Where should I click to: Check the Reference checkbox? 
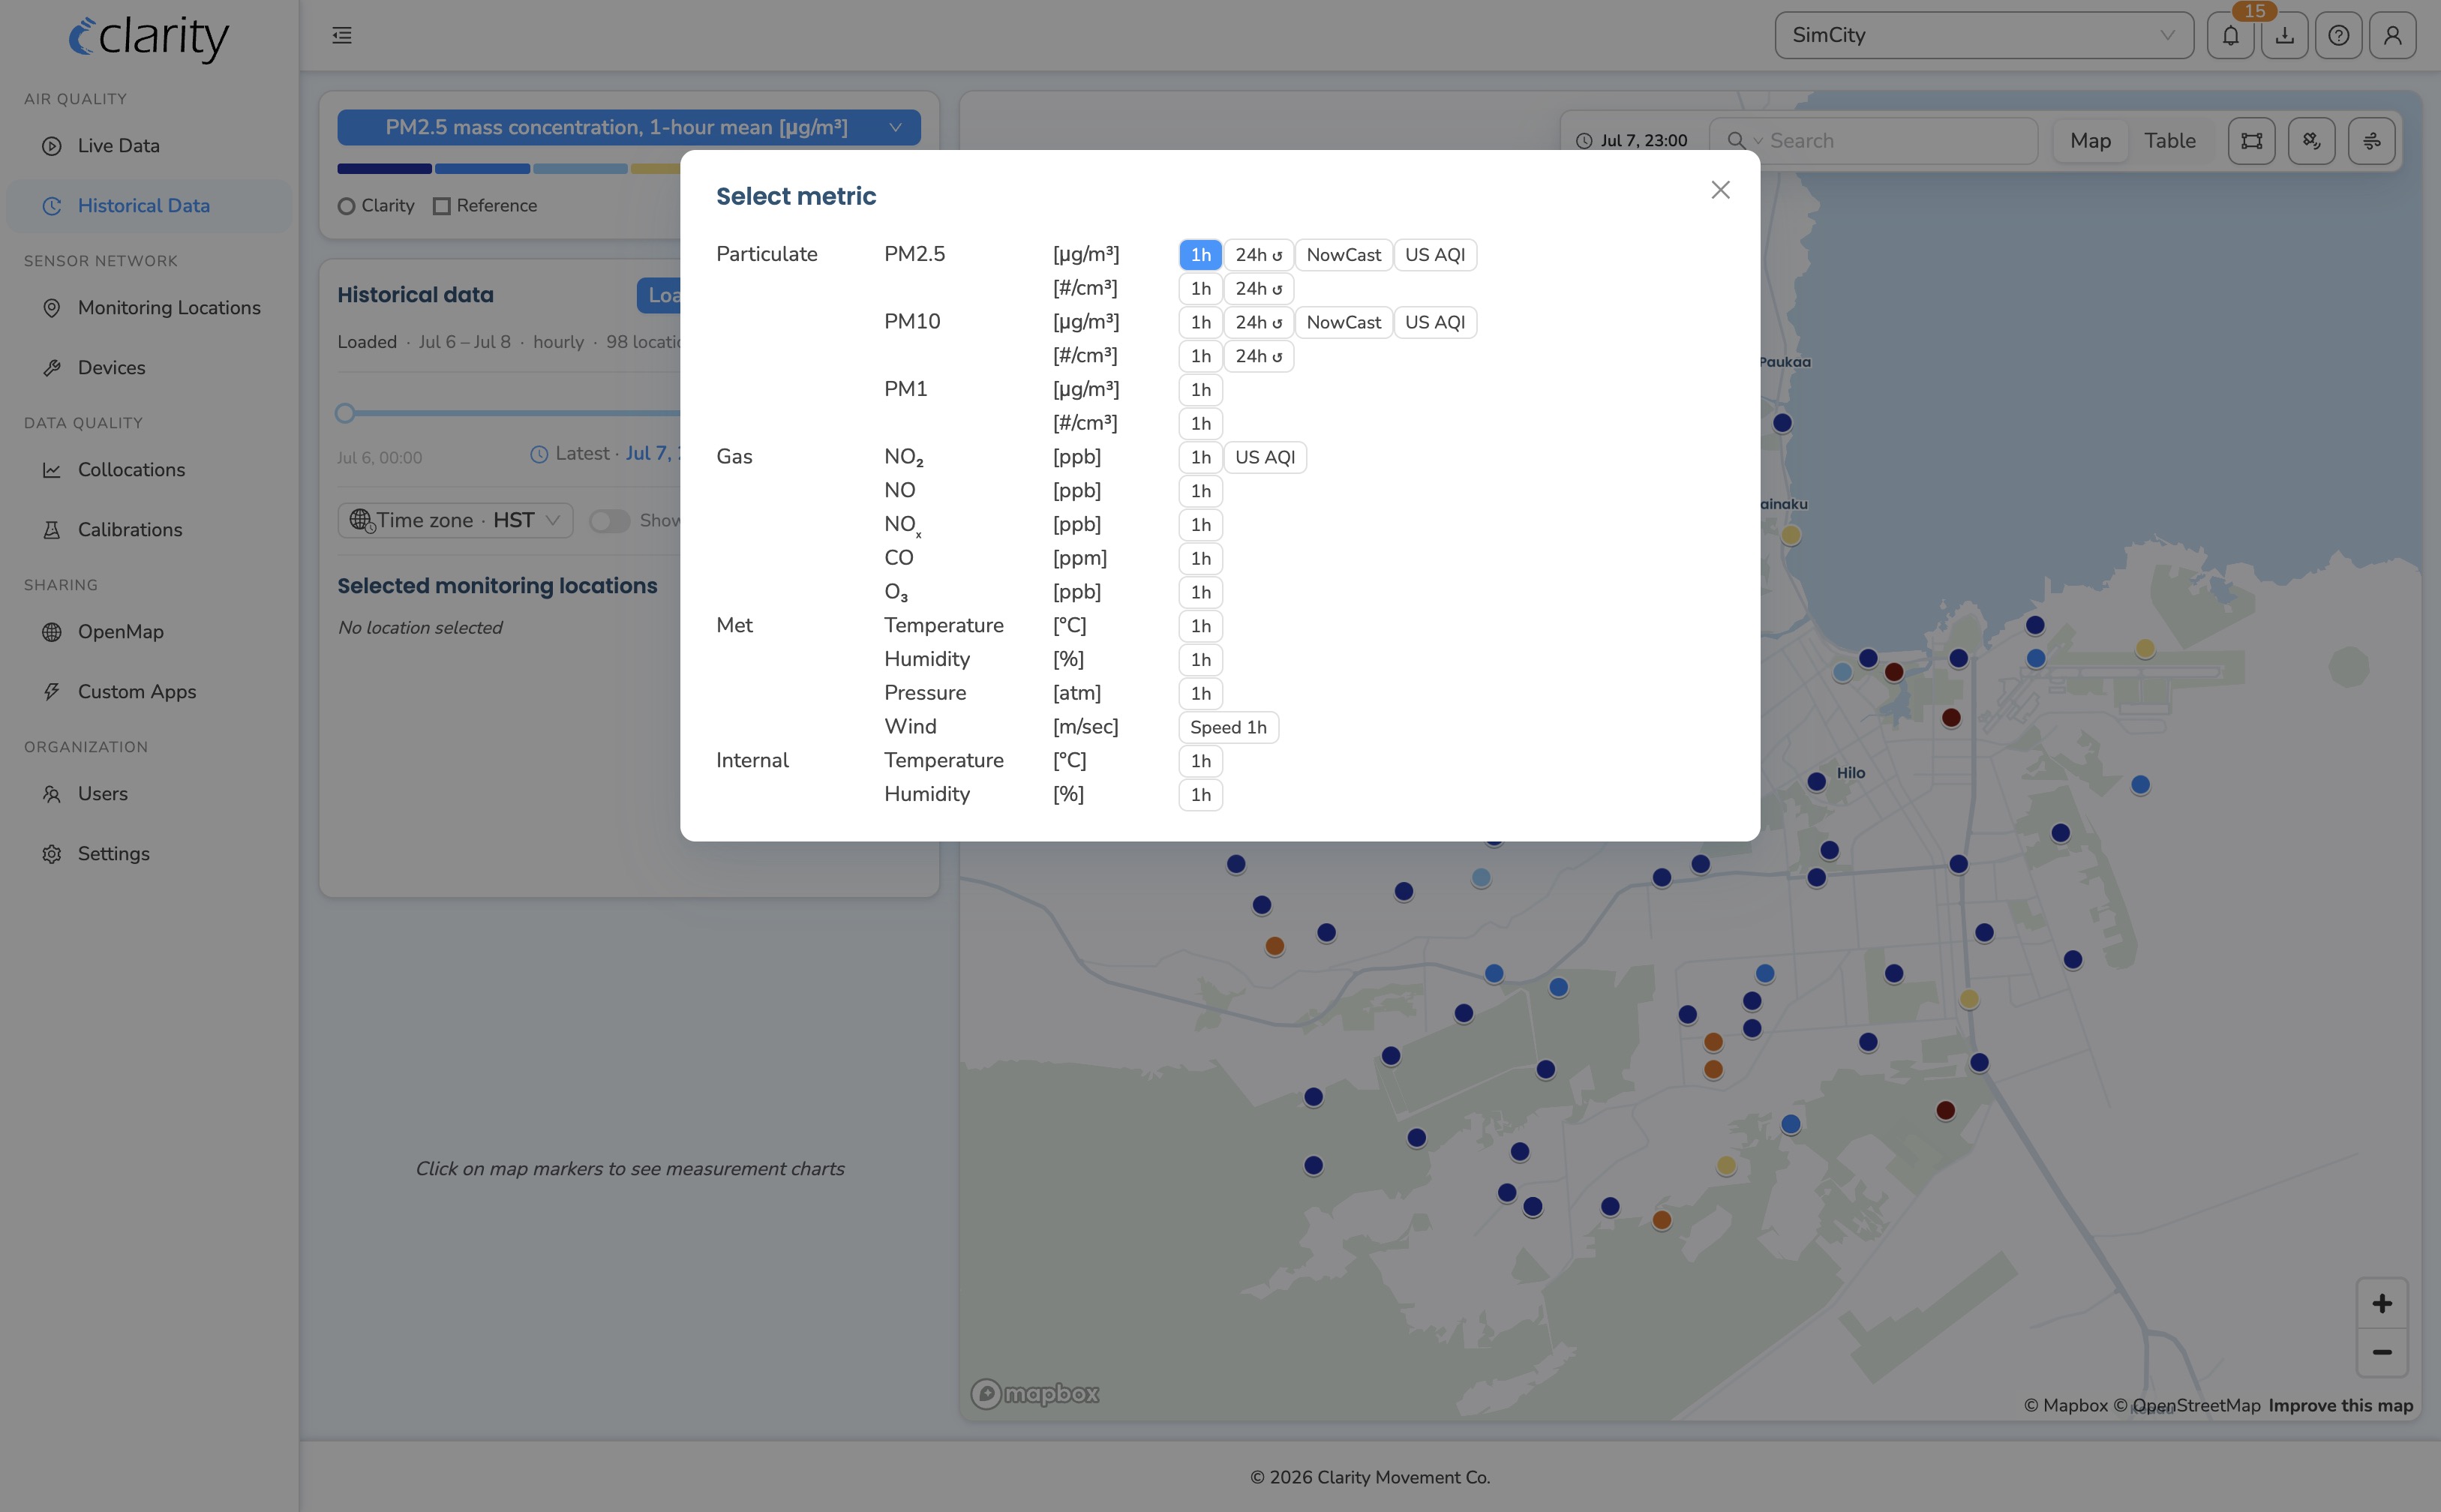click(441, 207)
